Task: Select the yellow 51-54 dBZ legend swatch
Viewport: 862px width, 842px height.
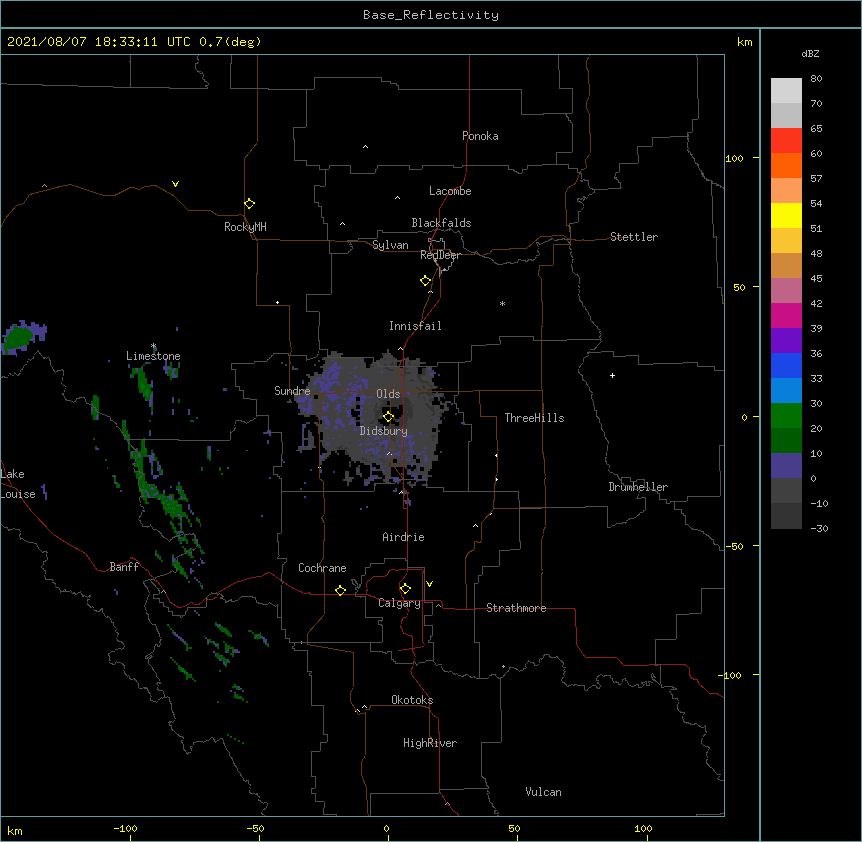Action: (786, 215)
